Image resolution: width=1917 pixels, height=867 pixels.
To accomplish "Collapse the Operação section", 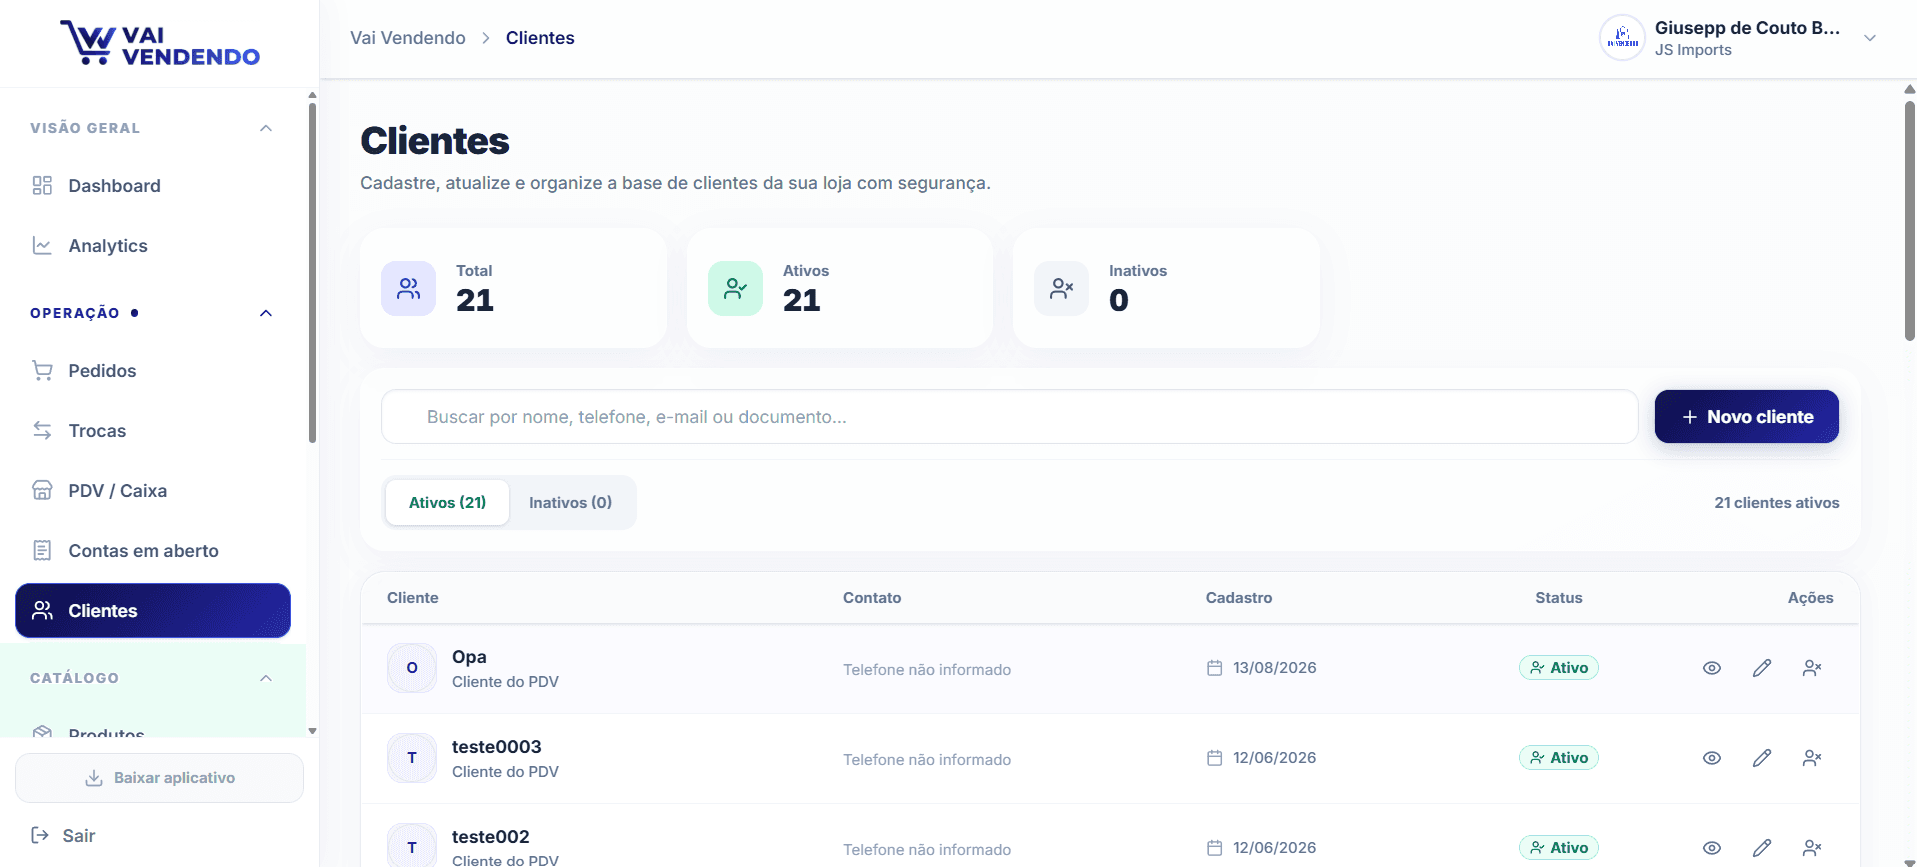I will tap(266, 313).
